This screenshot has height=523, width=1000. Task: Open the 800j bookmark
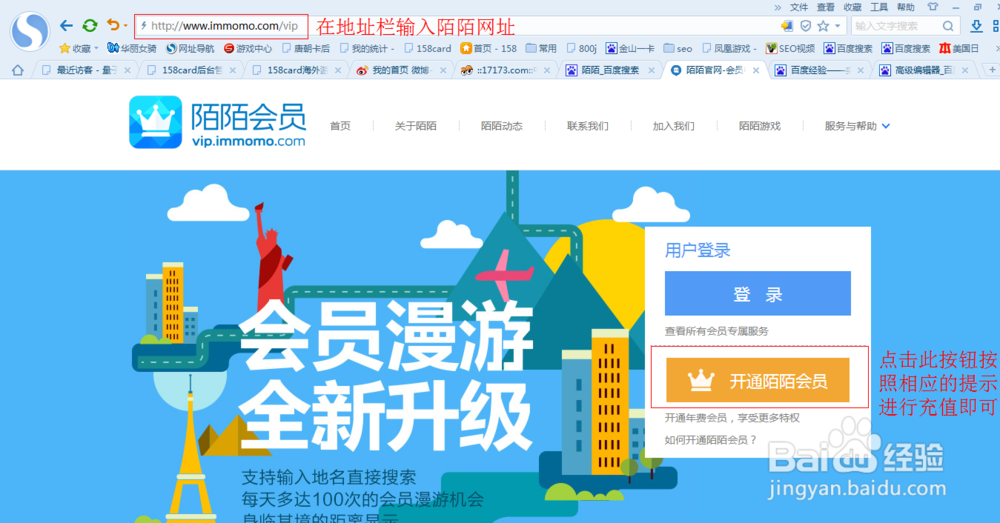(x=581, y=48)
